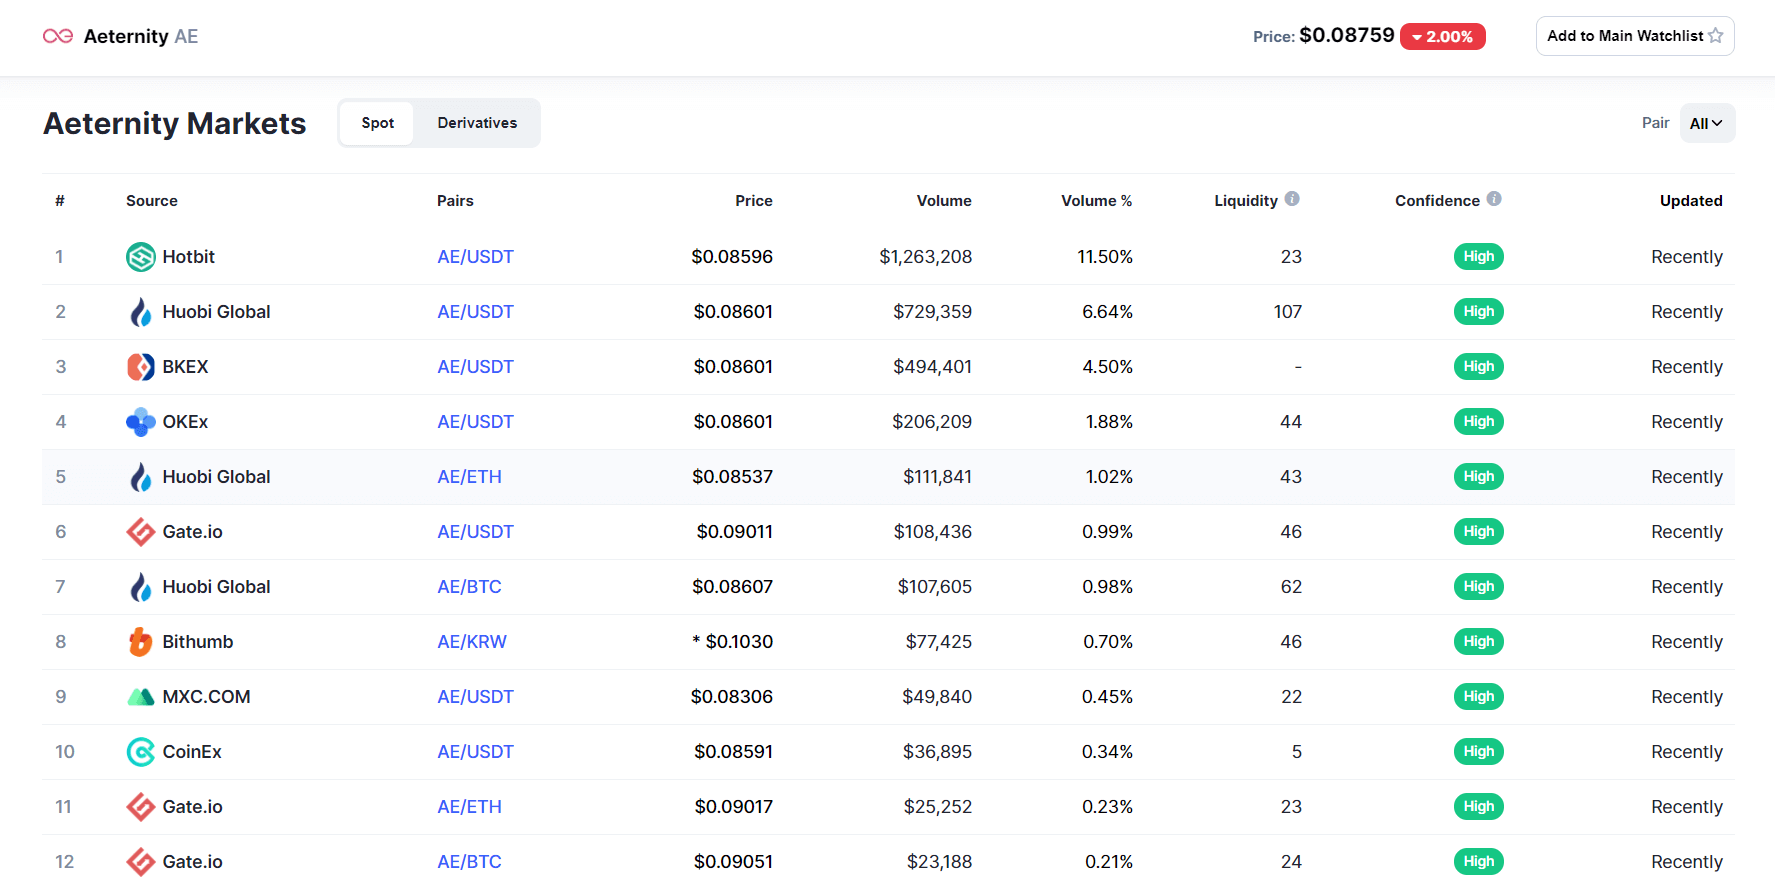Click the Volume column header
1775x886 pixels.
click(944, 201)
